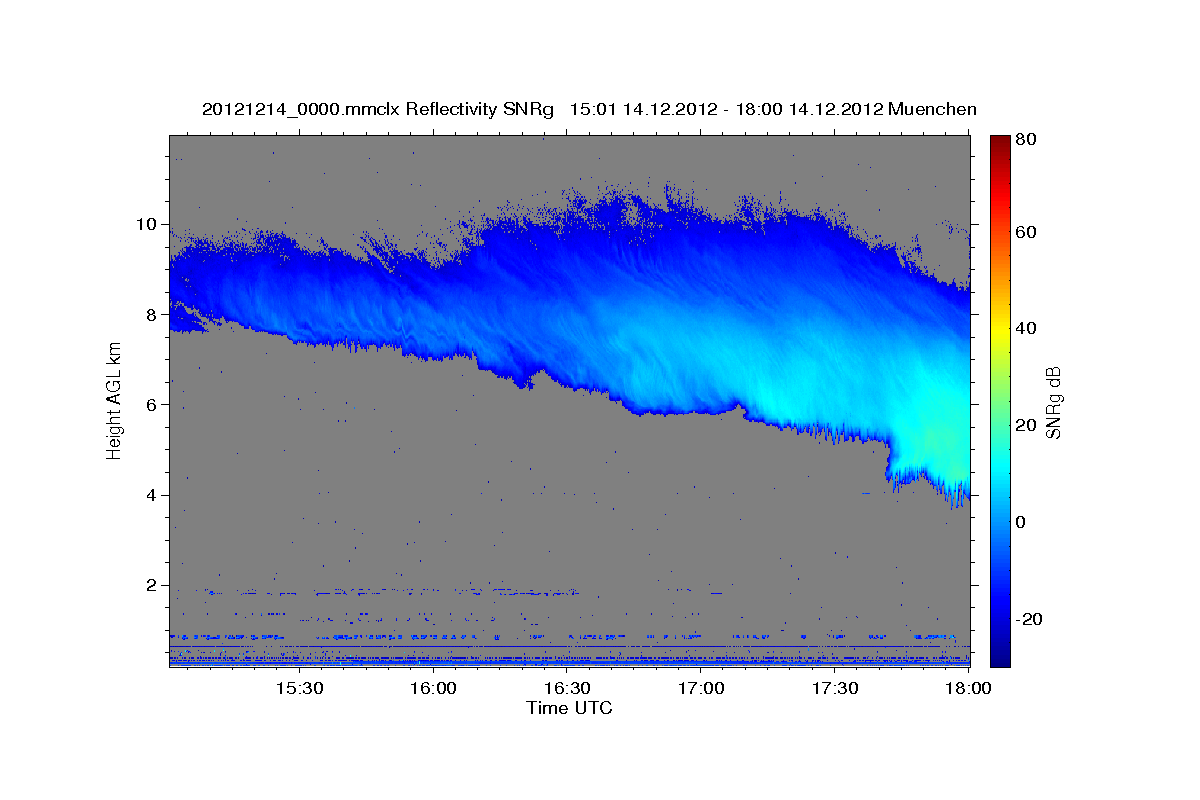The width and height of the screenshot is (1200, 800).
Task: Click the height tick label 2
Action: tap(153, 586)
